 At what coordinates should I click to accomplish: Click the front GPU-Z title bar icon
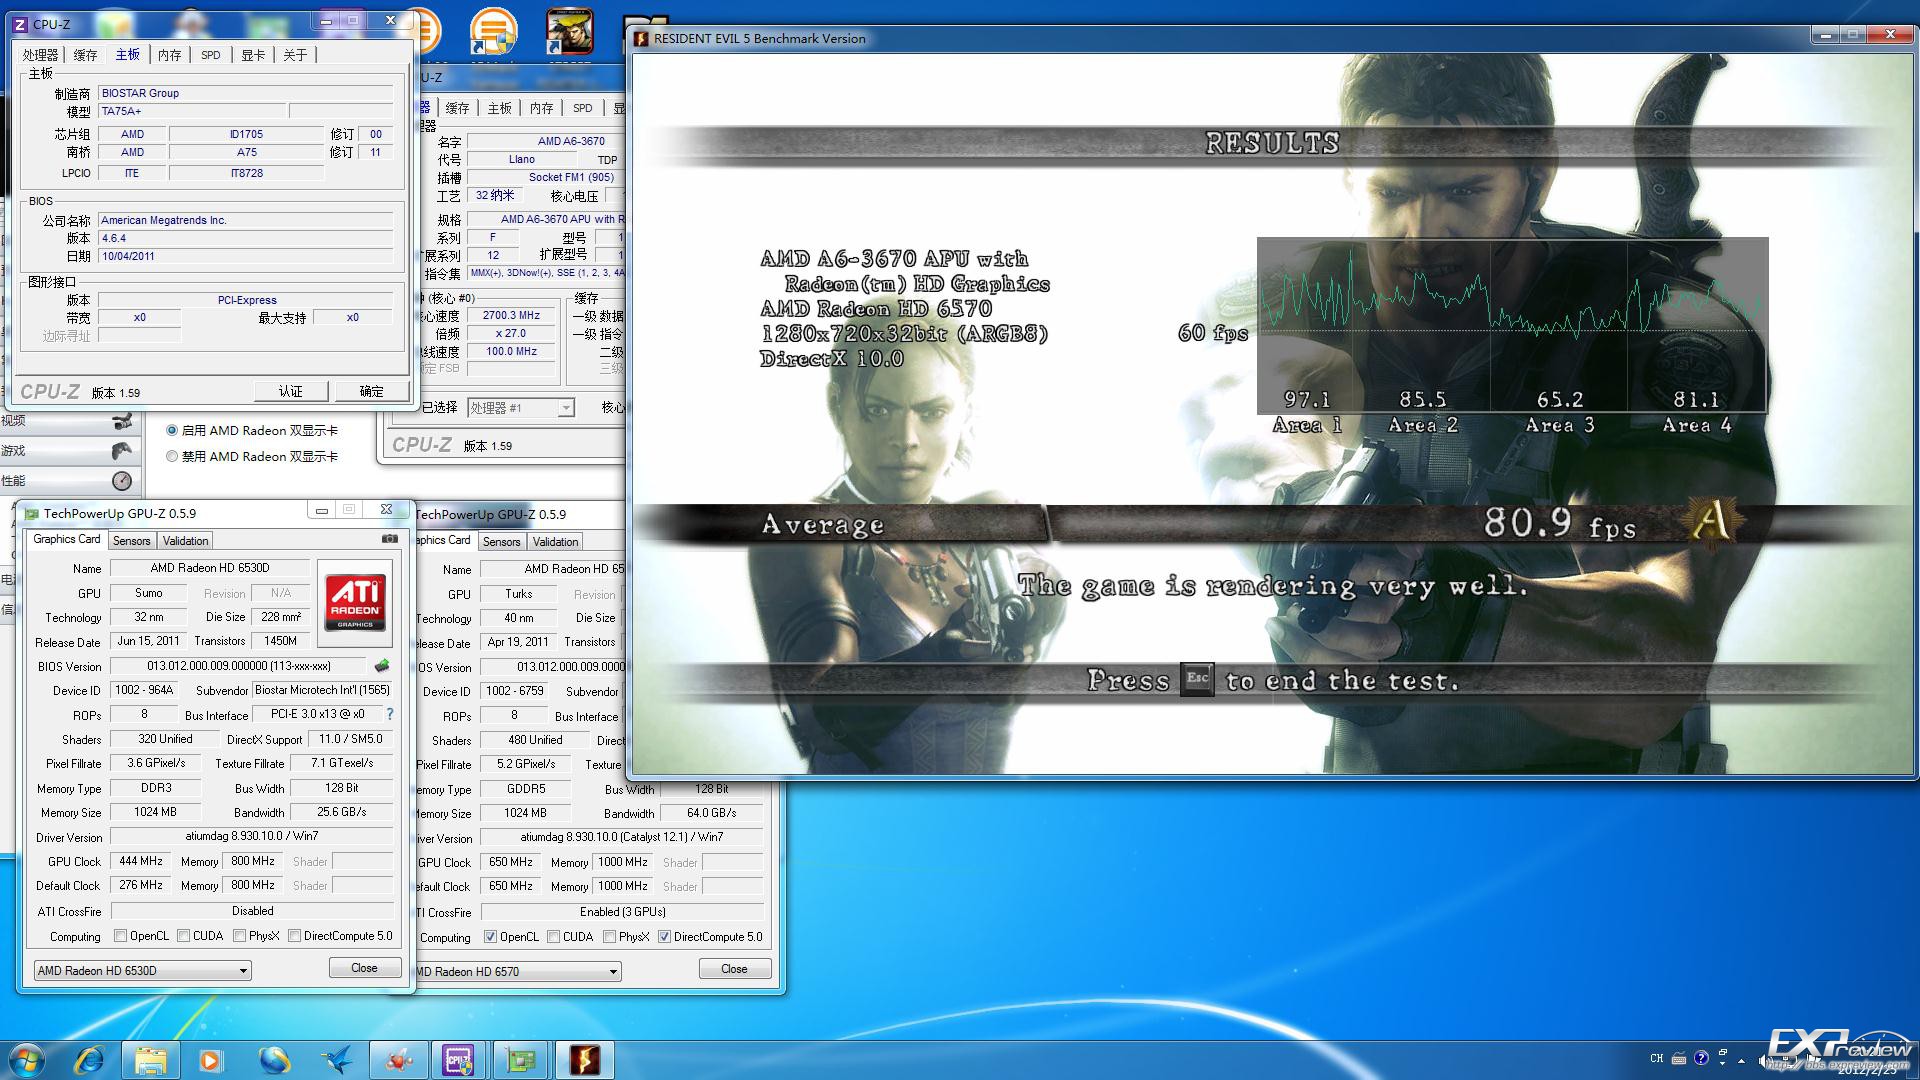(32, 513)
